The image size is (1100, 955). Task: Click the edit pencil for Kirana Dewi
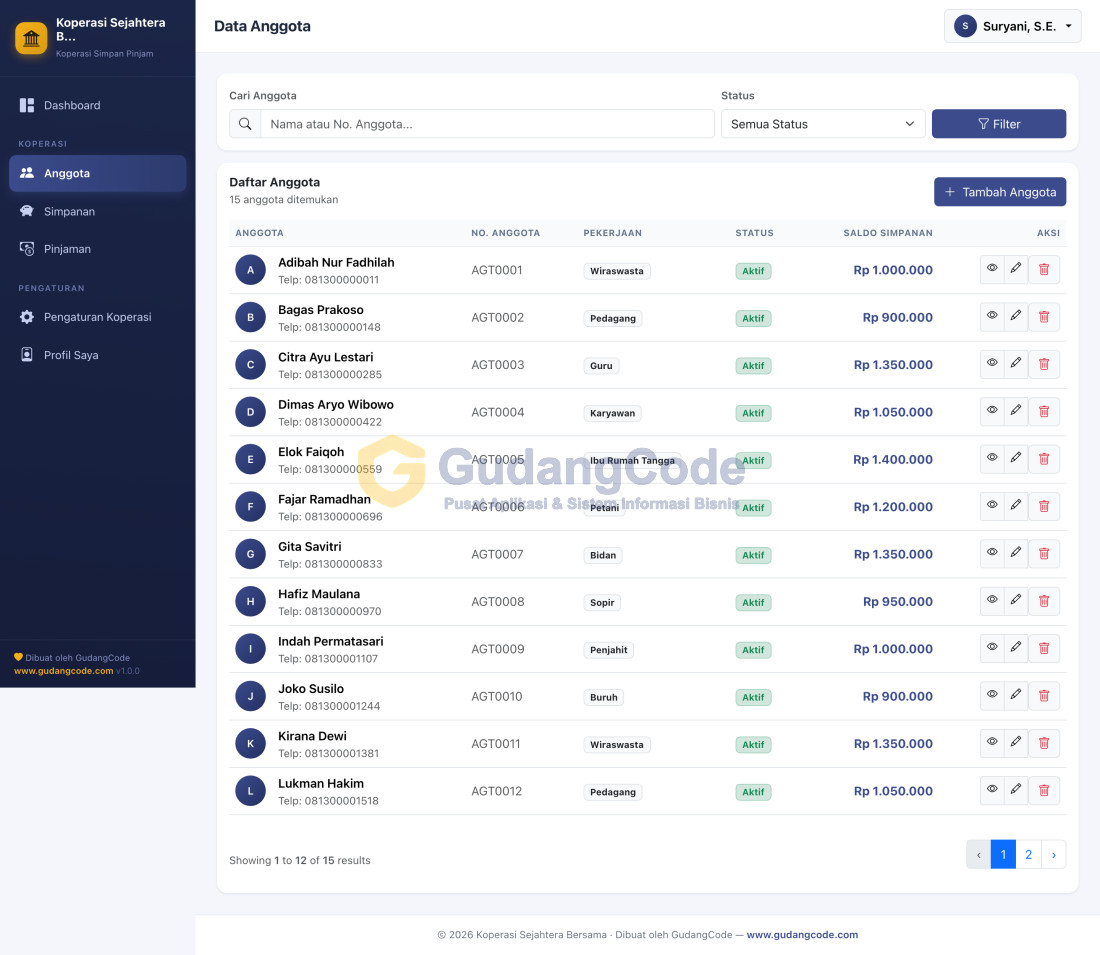pyautogui.click(x=1016, y=743)
